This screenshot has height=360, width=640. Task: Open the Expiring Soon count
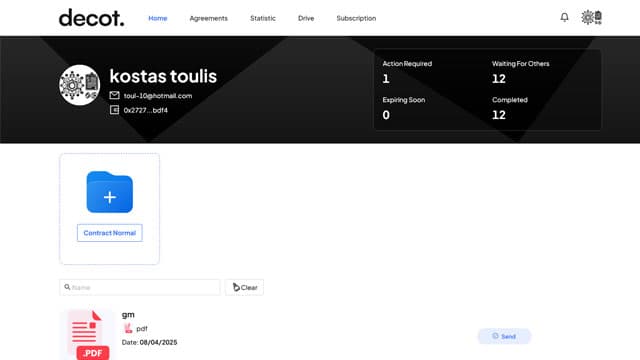(x=386, y=115)
